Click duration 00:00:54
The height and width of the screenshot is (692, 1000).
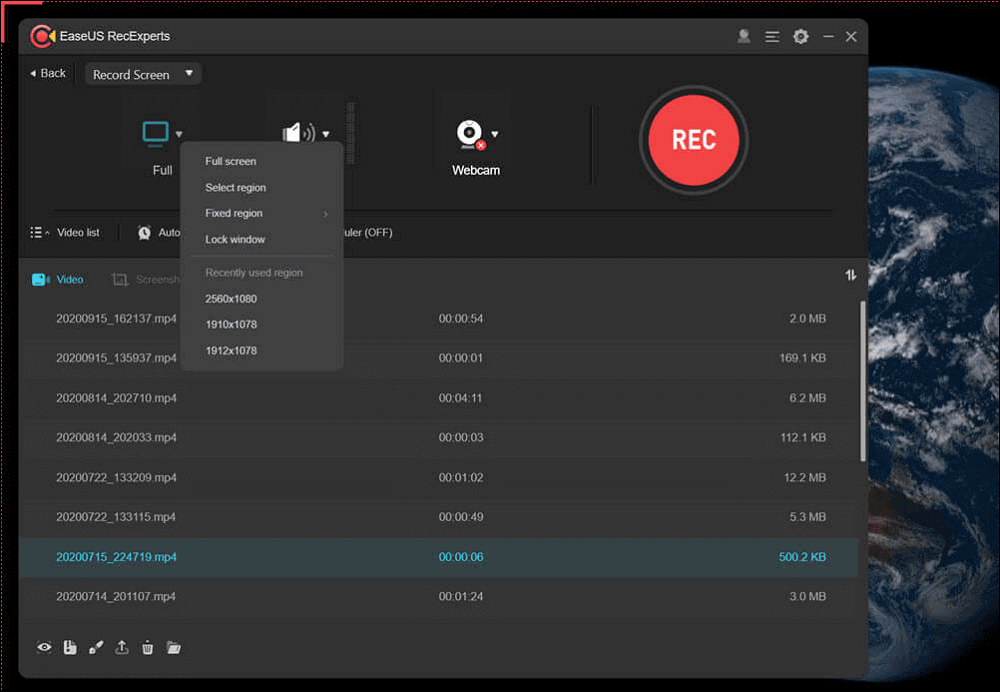[x=460, y=318]
